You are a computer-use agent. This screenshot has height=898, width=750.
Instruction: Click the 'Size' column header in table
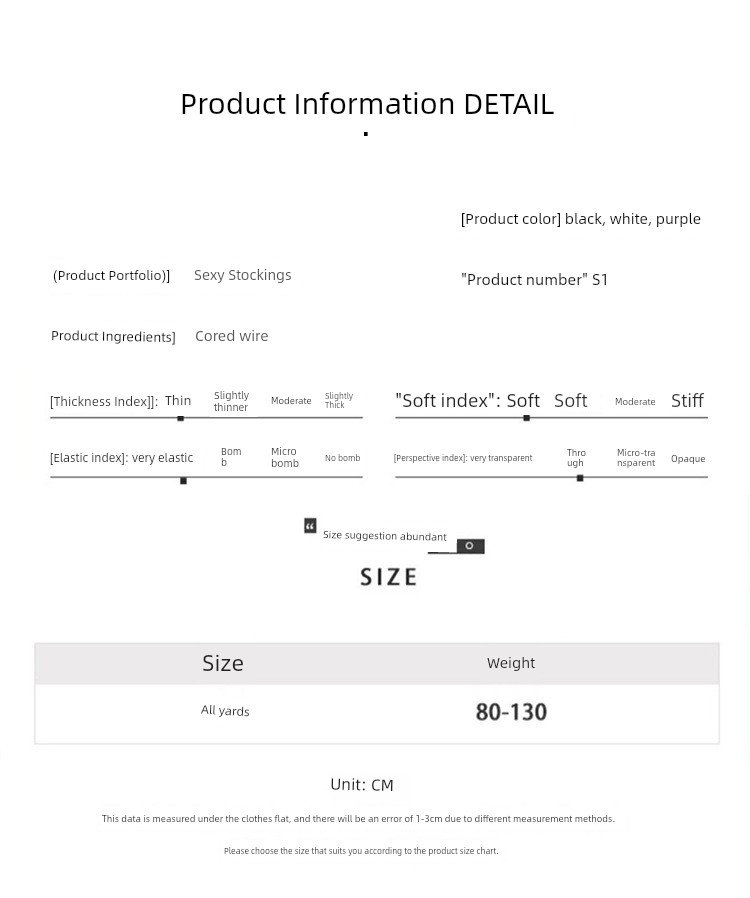click(223, 663)
